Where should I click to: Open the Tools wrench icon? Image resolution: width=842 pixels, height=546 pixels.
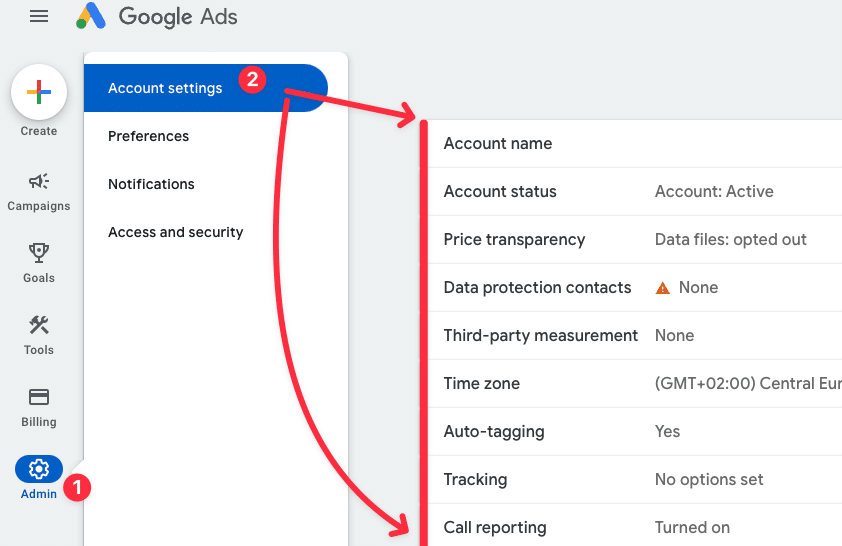(x=39, y=325)
